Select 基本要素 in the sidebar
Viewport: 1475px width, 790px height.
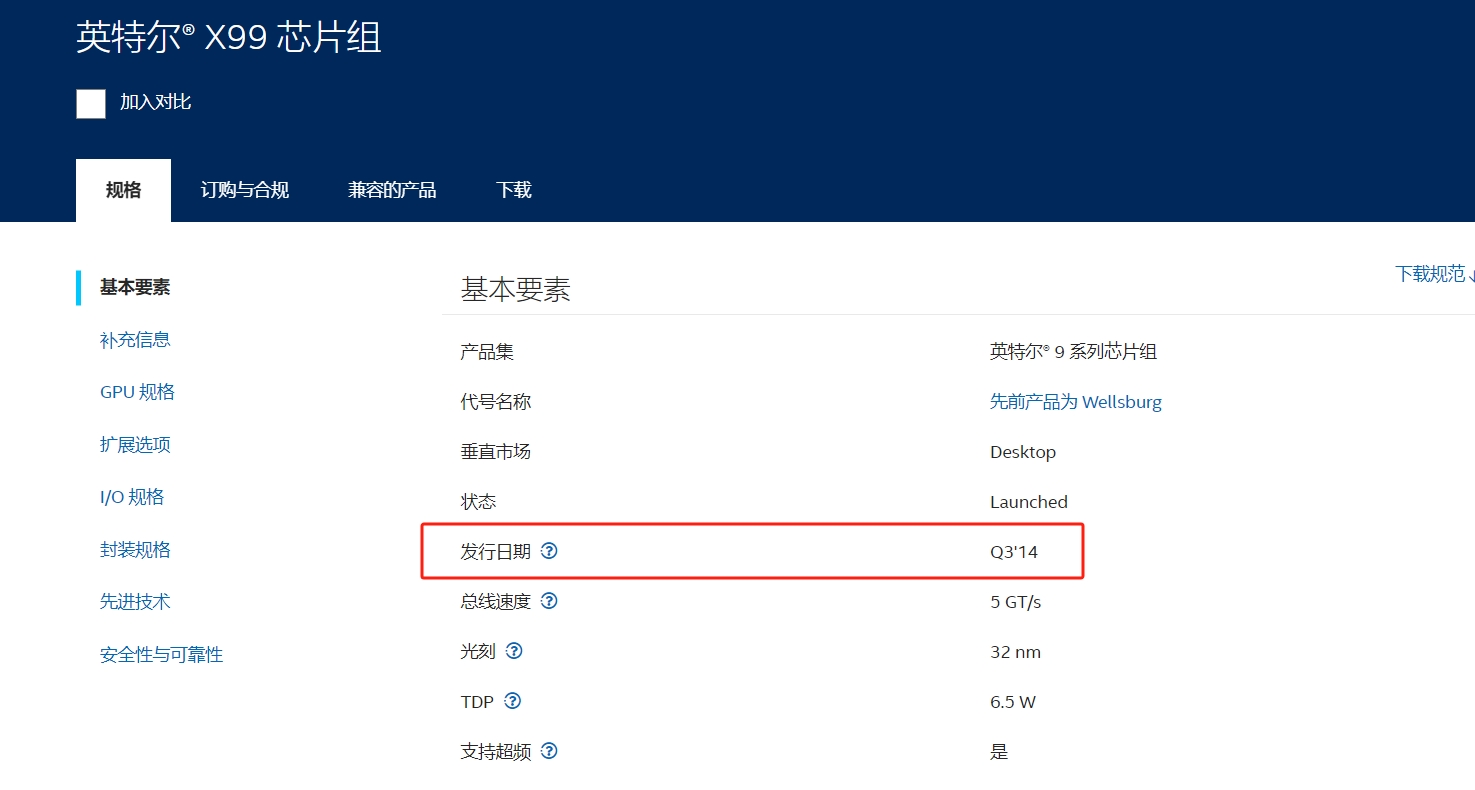click(133, 287)
